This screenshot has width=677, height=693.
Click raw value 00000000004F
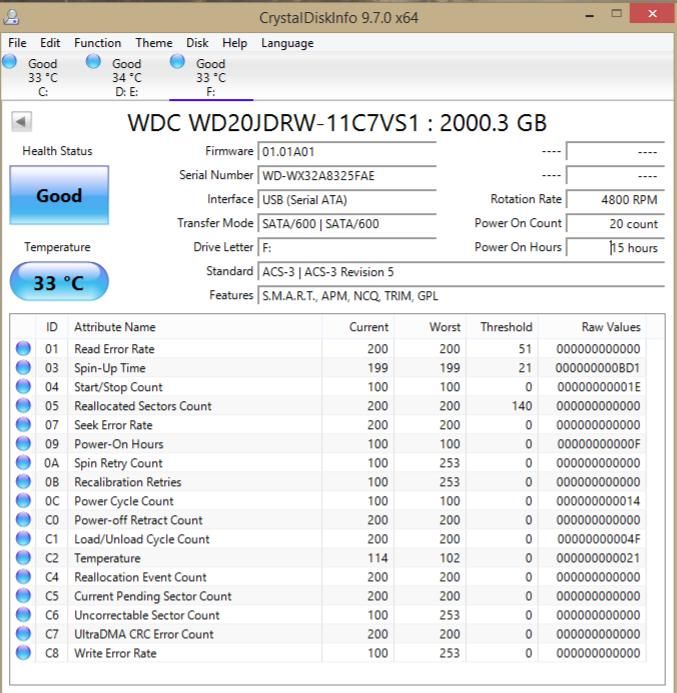(598, 539)
